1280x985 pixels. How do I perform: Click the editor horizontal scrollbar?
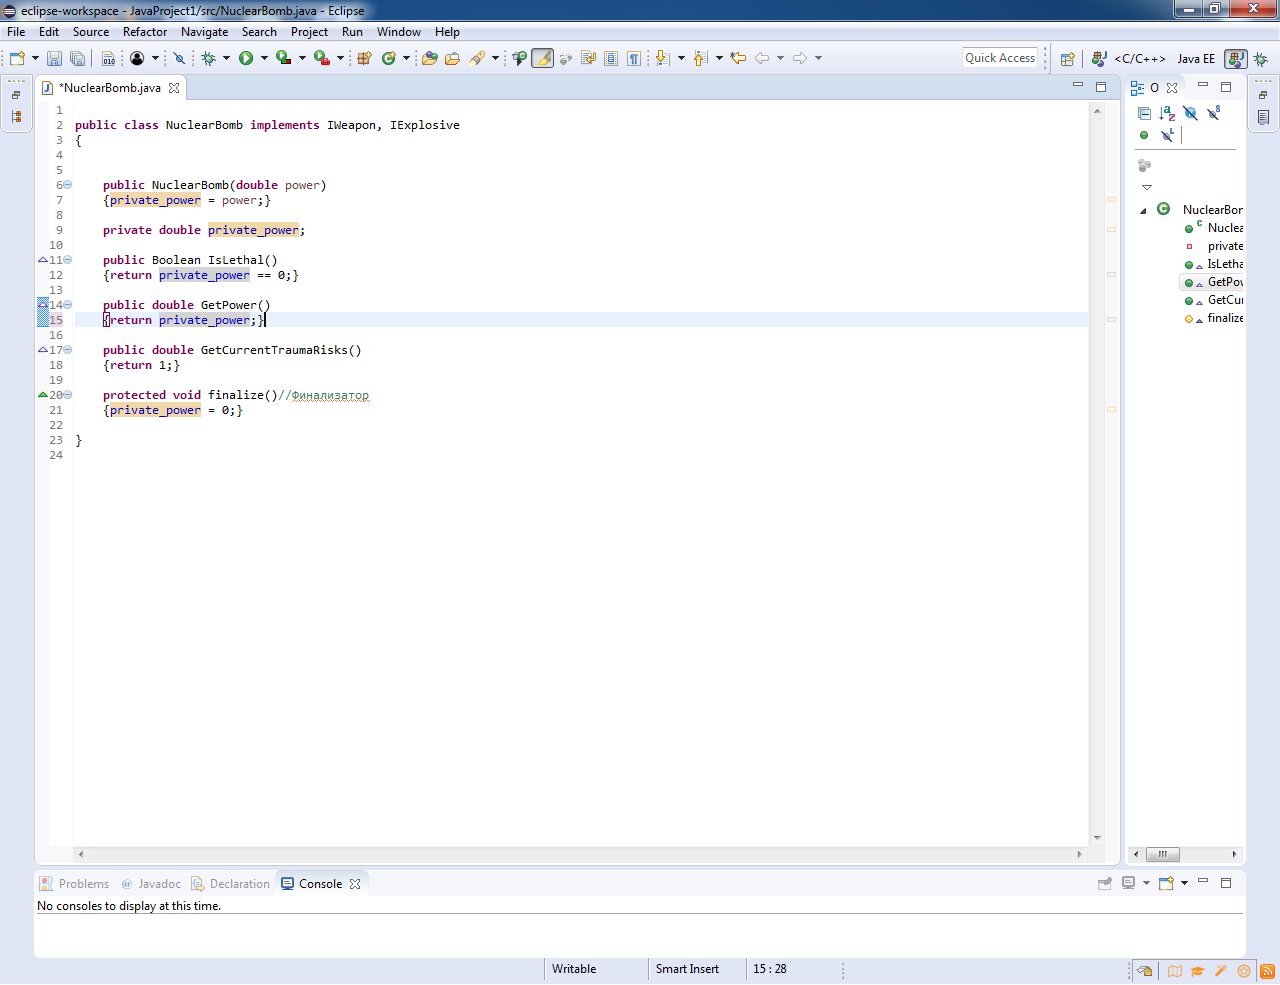pos(580,854)
